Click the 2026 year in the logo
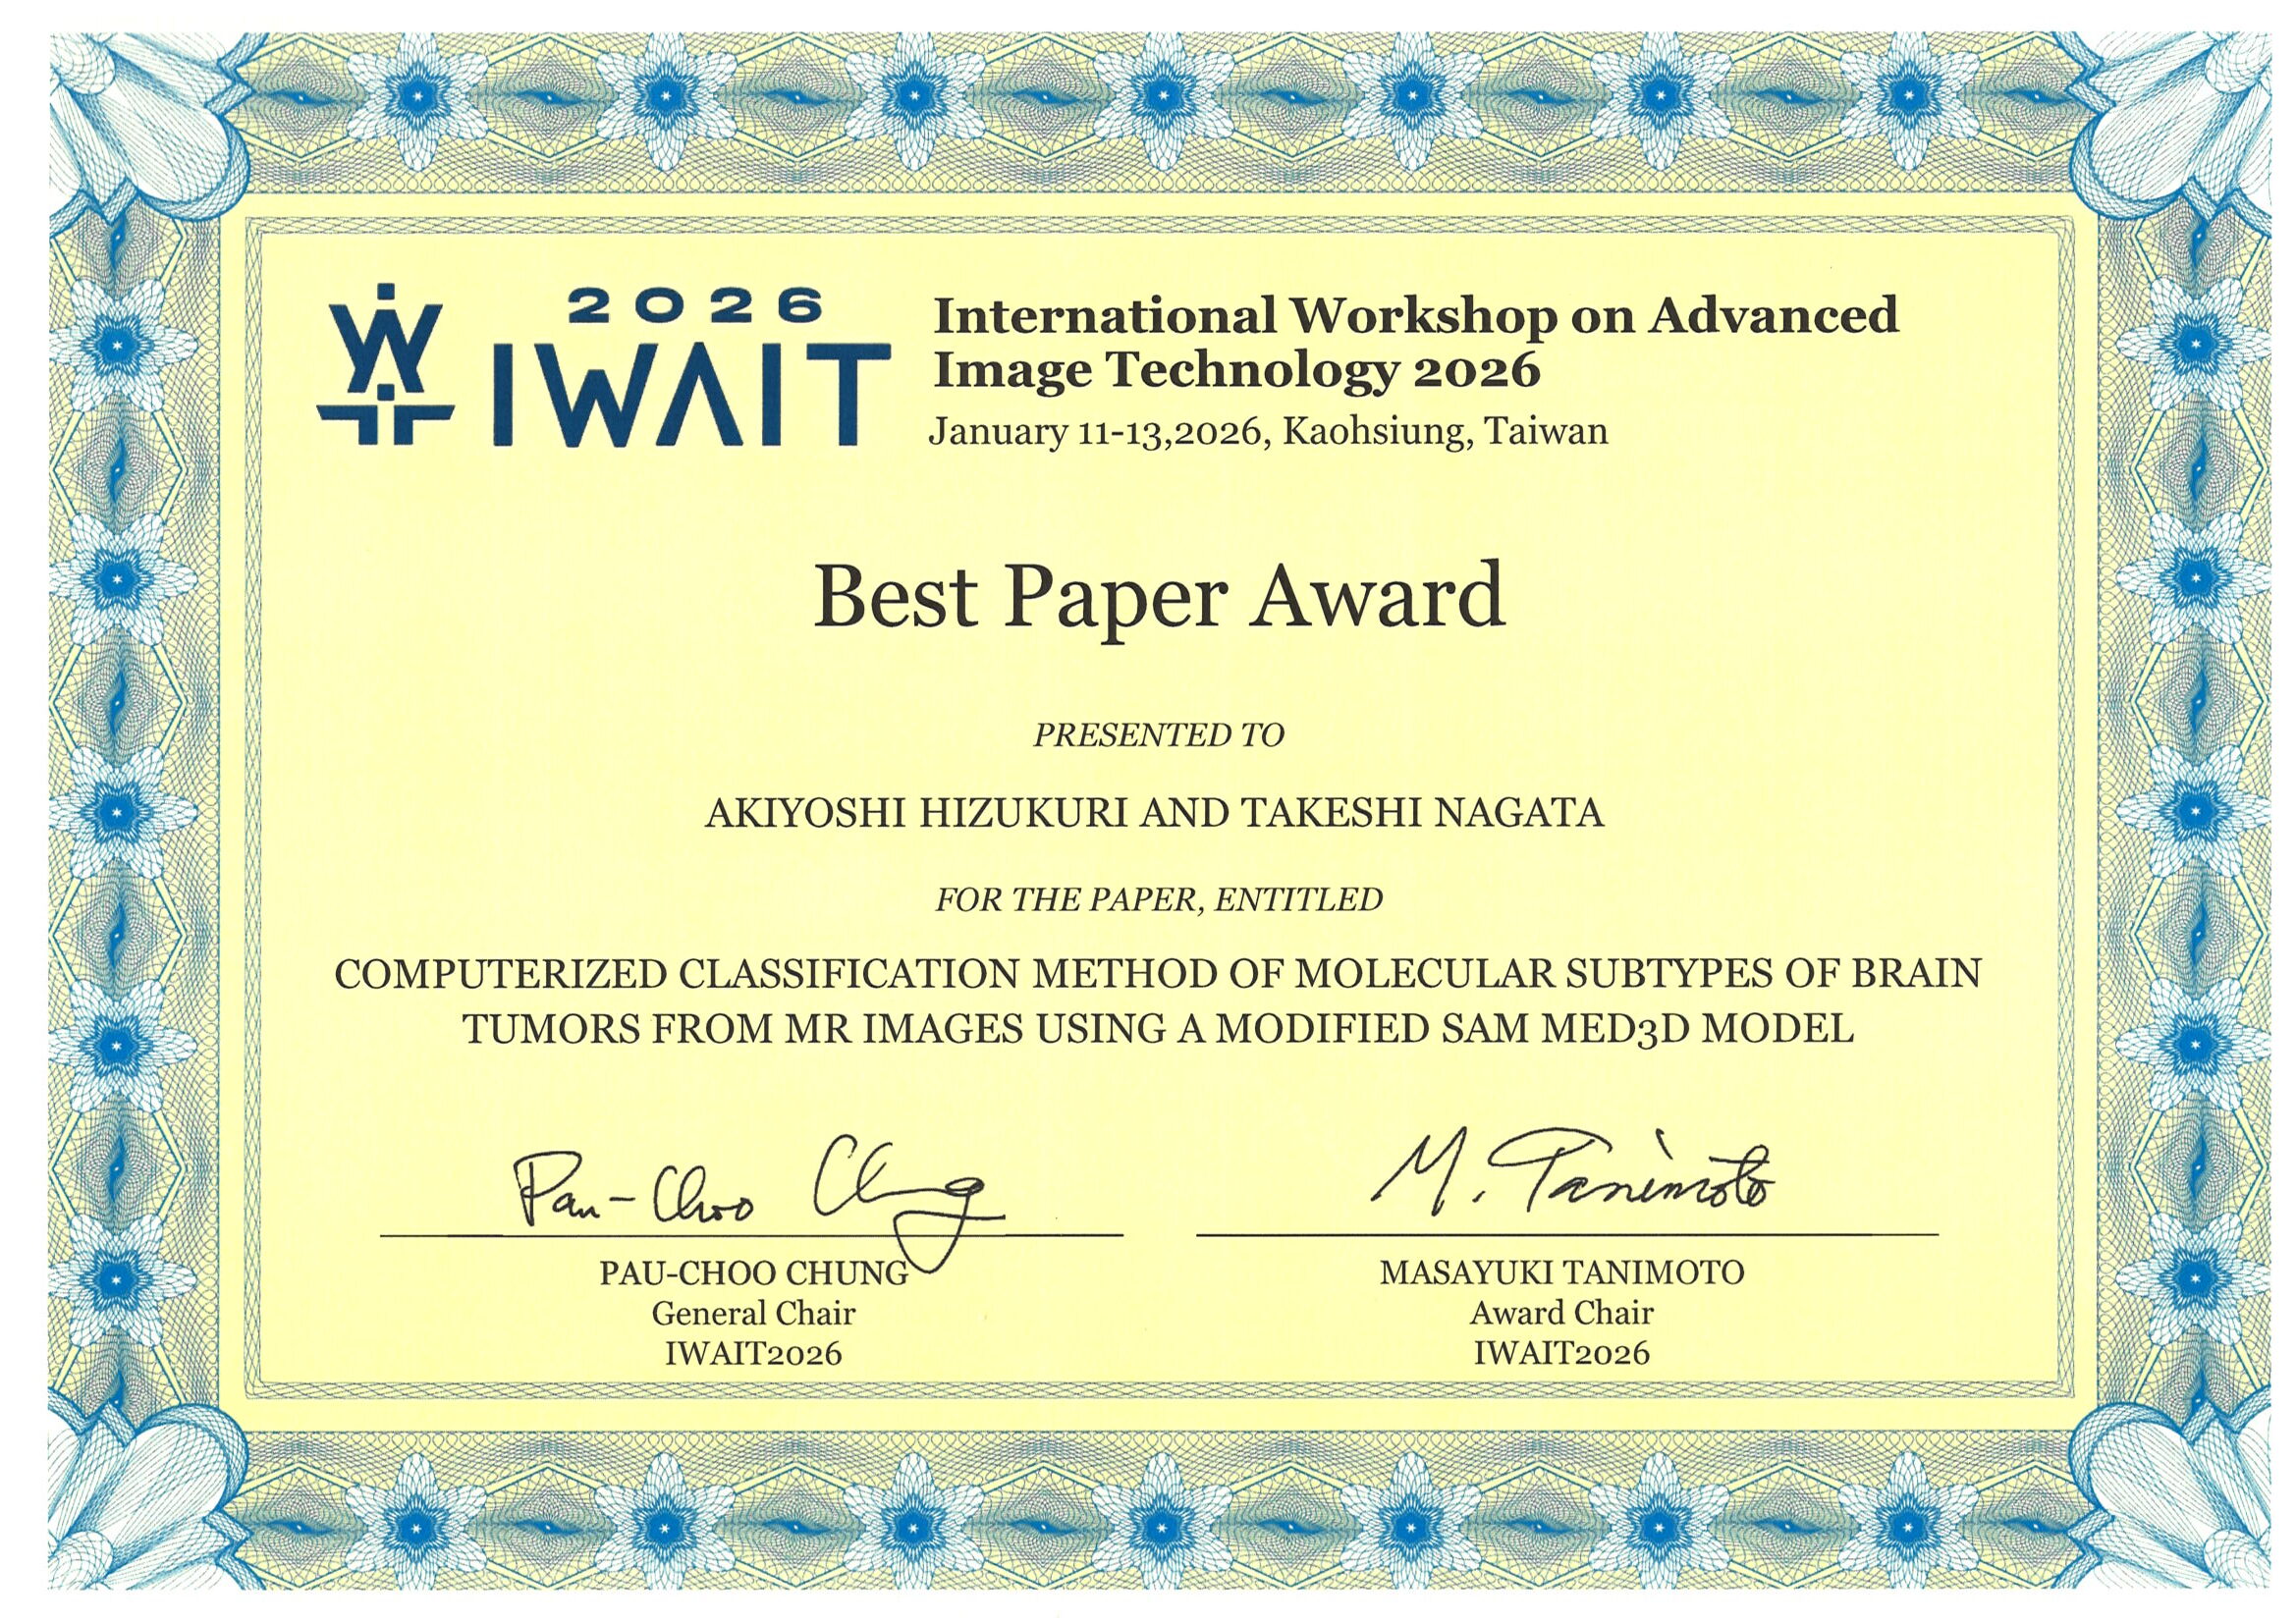Viewport: 2296px width, 1623px height. point(694,307)
